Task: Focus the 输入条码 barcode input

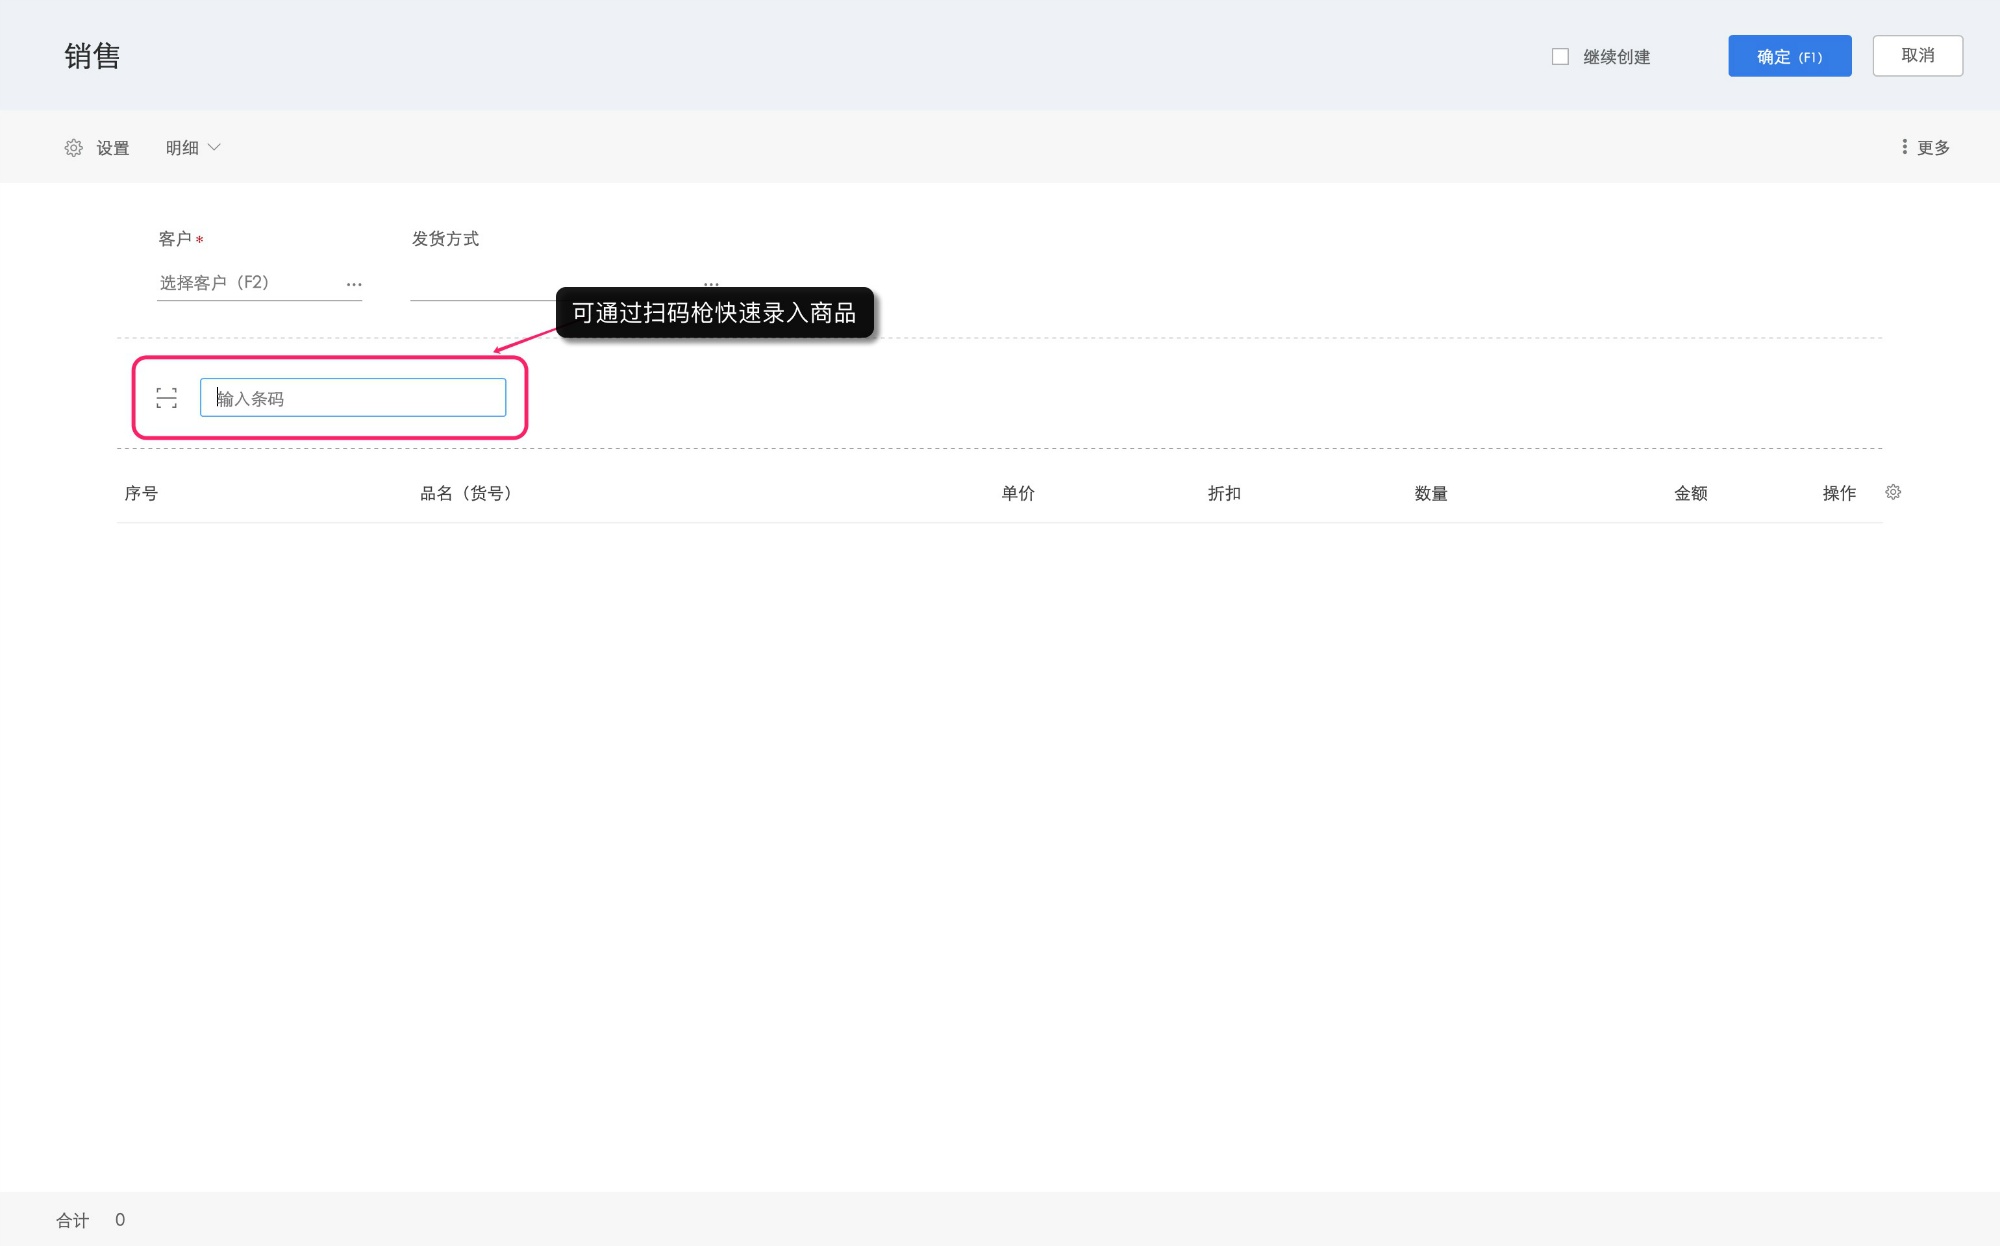Action: pyautogui.click(x=353, y=398)
